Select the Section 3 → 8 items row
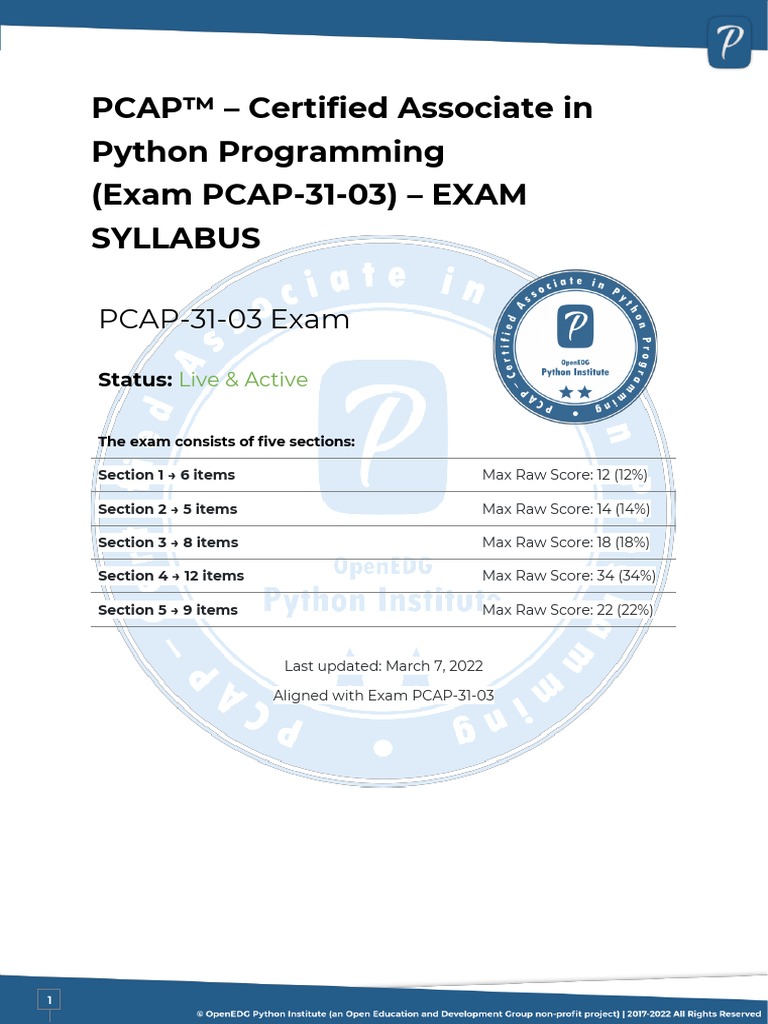The height and width of the screenshot is (1024, 768). 383,542
